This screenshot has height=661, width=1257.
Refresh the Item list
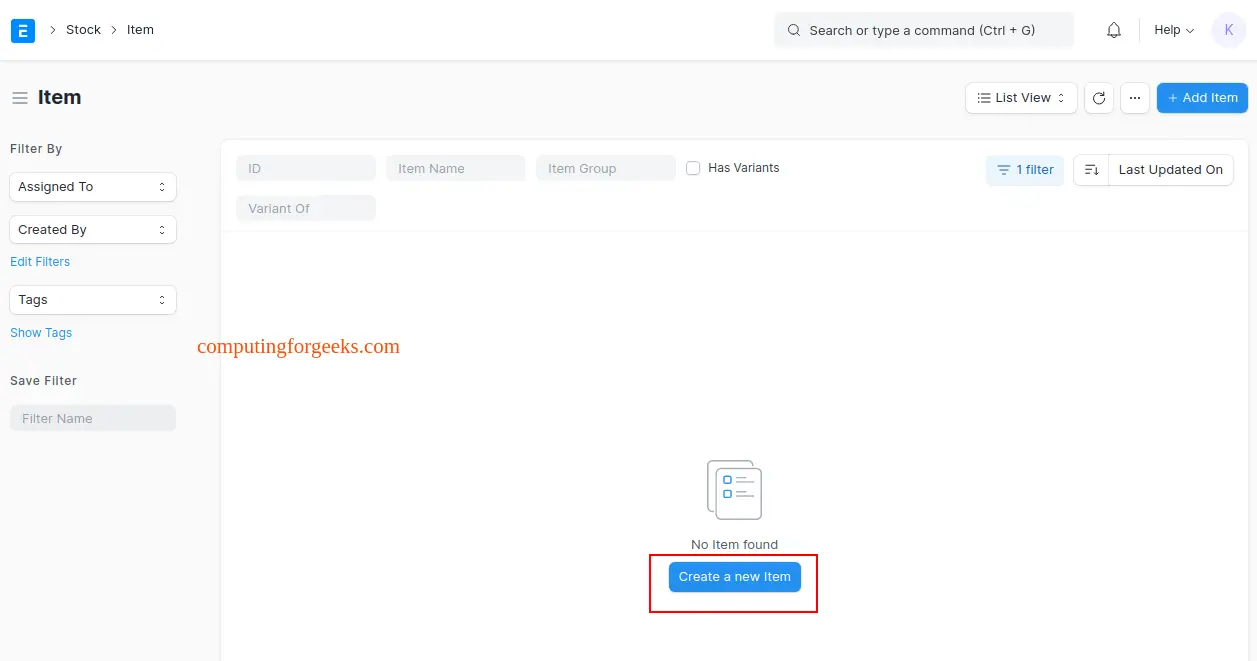[x=1098, y=97]
